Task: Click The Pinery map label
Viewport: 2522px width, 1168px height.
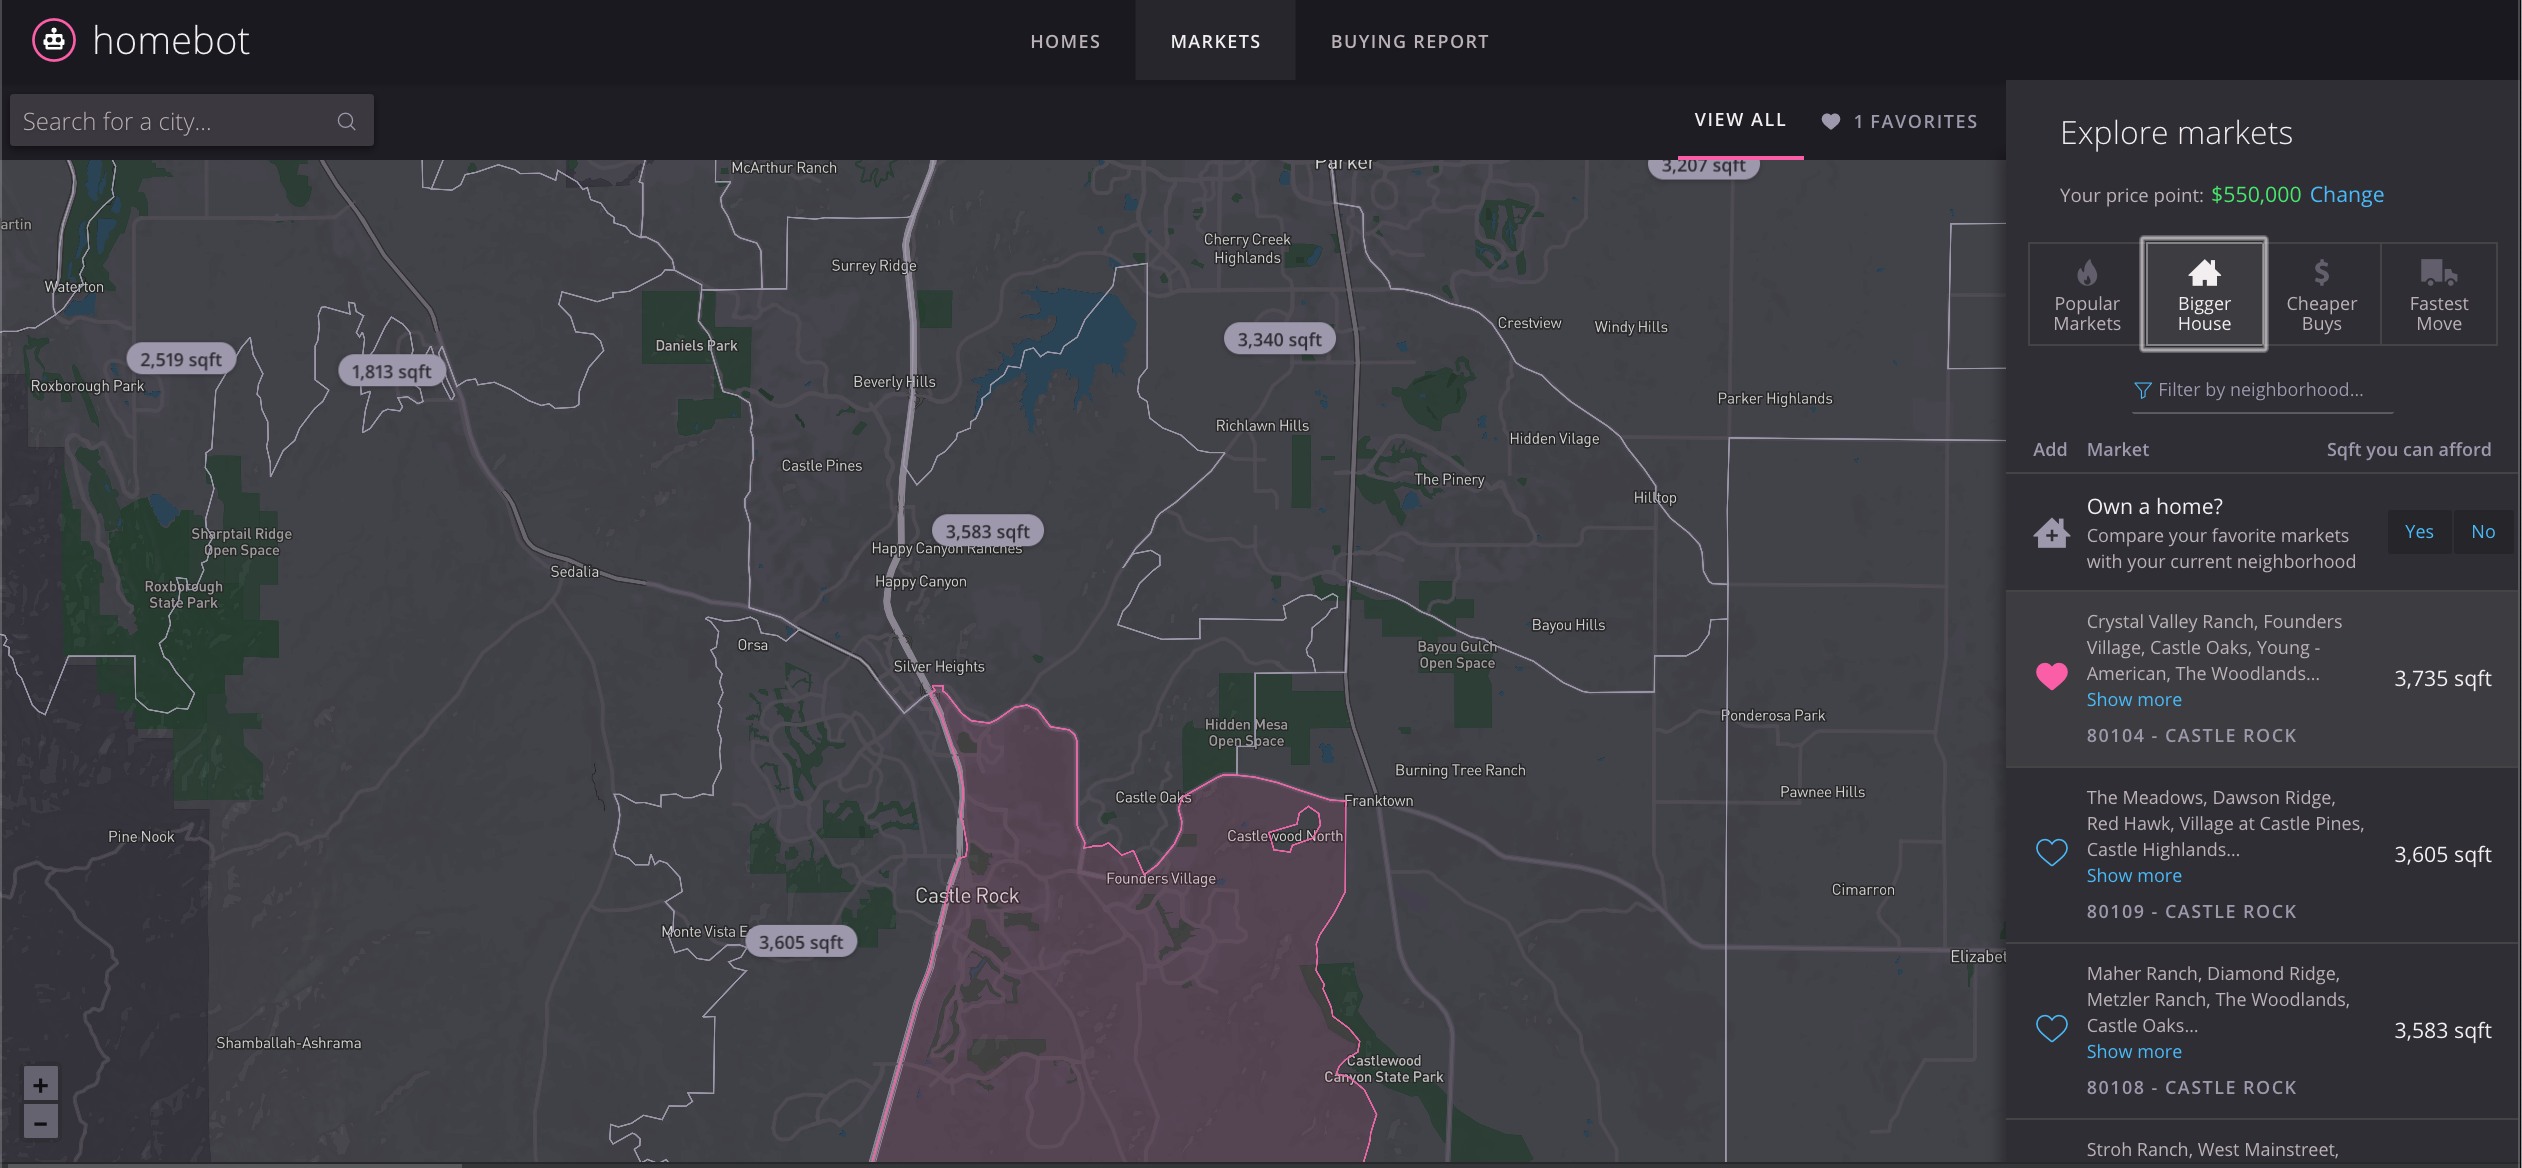Action: [1449, 479]
